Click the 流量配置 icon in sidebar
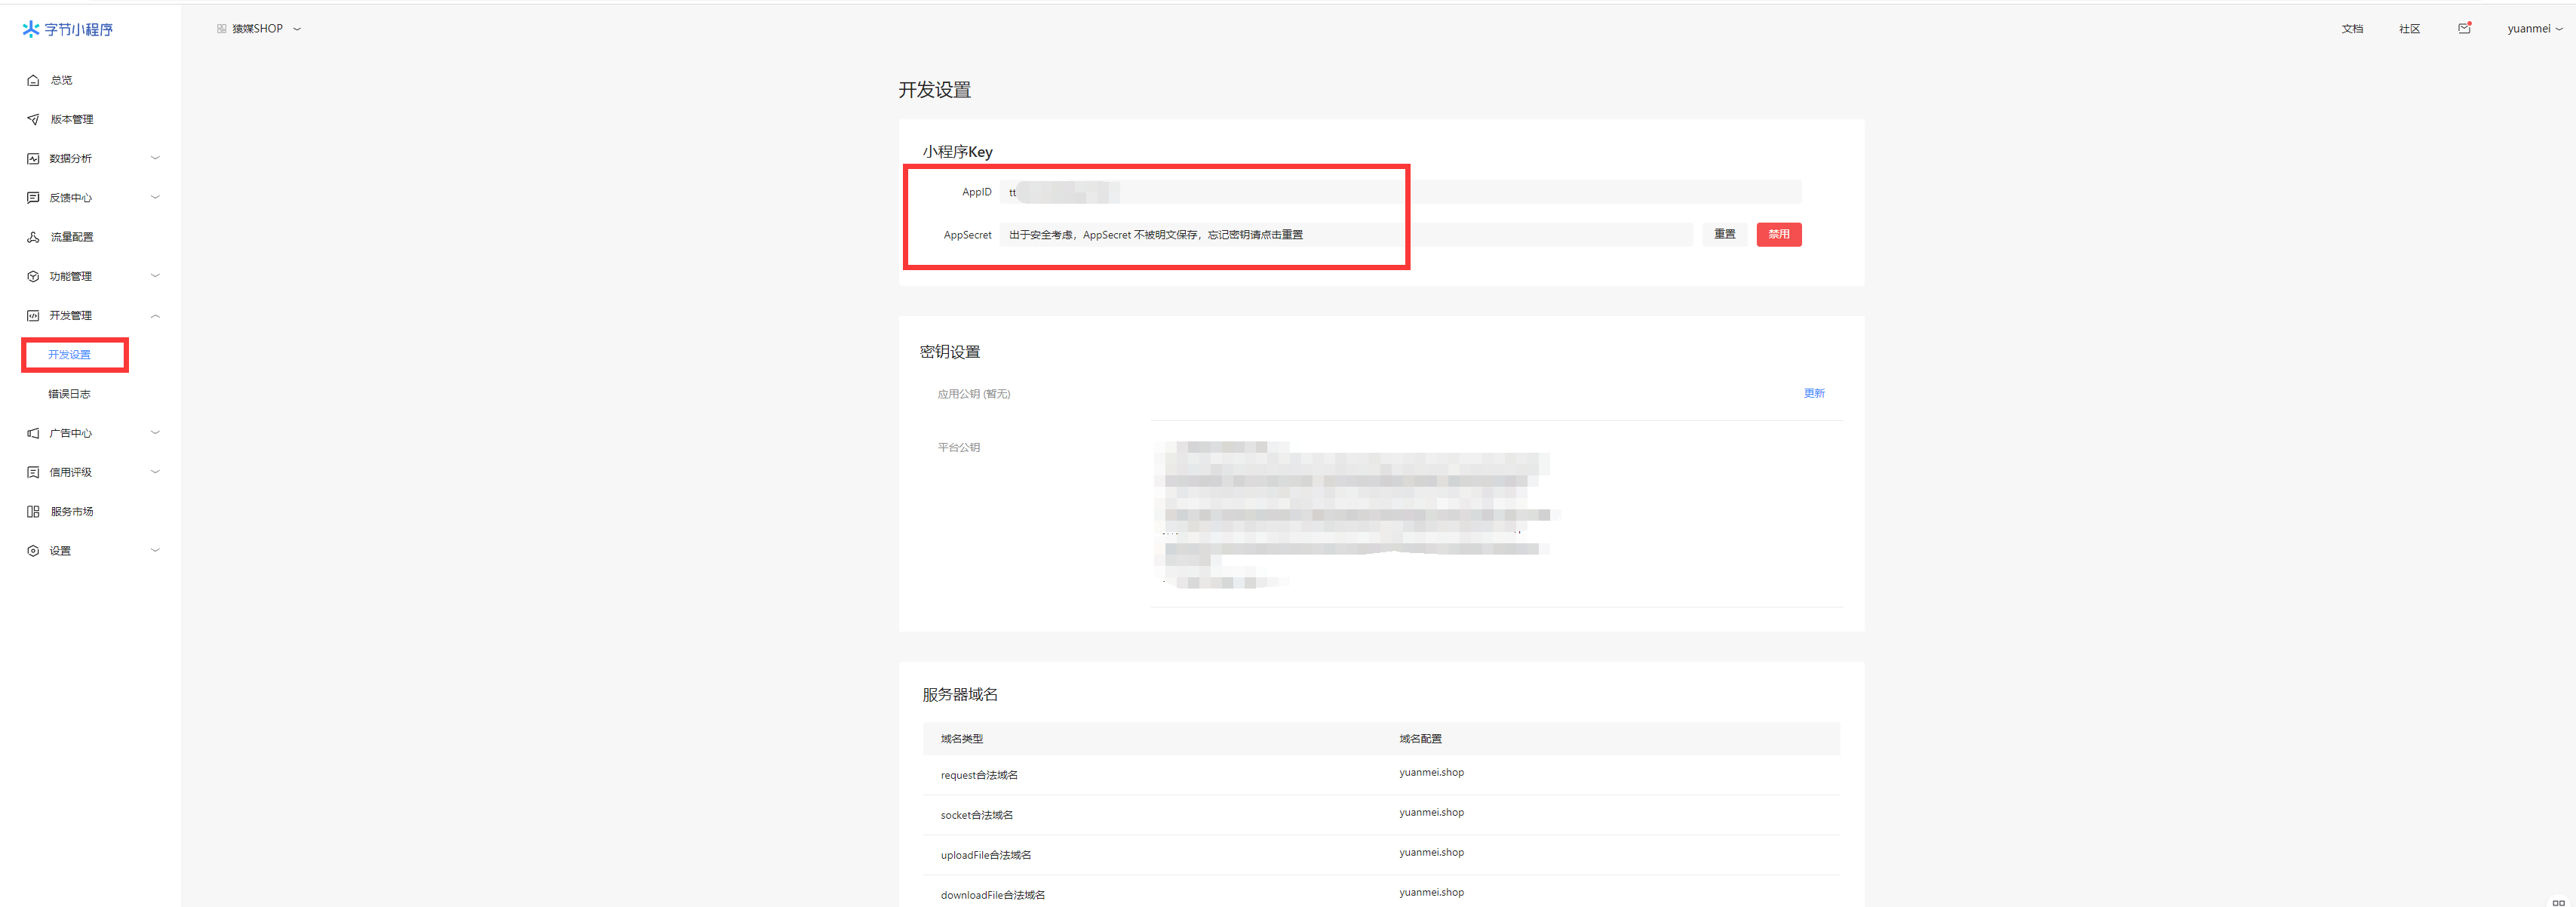 33,237
